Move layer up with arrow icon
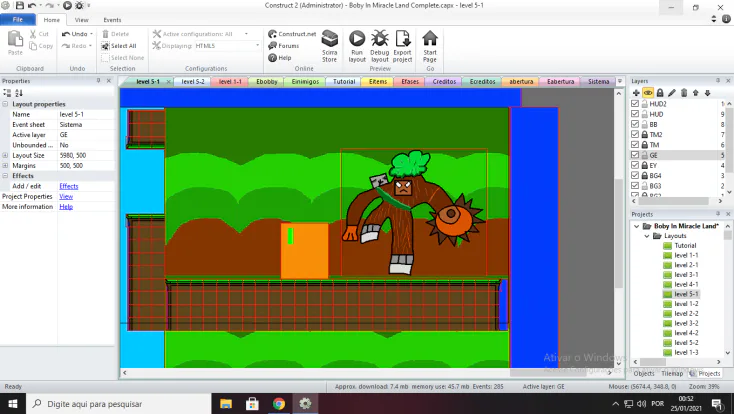The image size is (734, 414). pos(696,93)
